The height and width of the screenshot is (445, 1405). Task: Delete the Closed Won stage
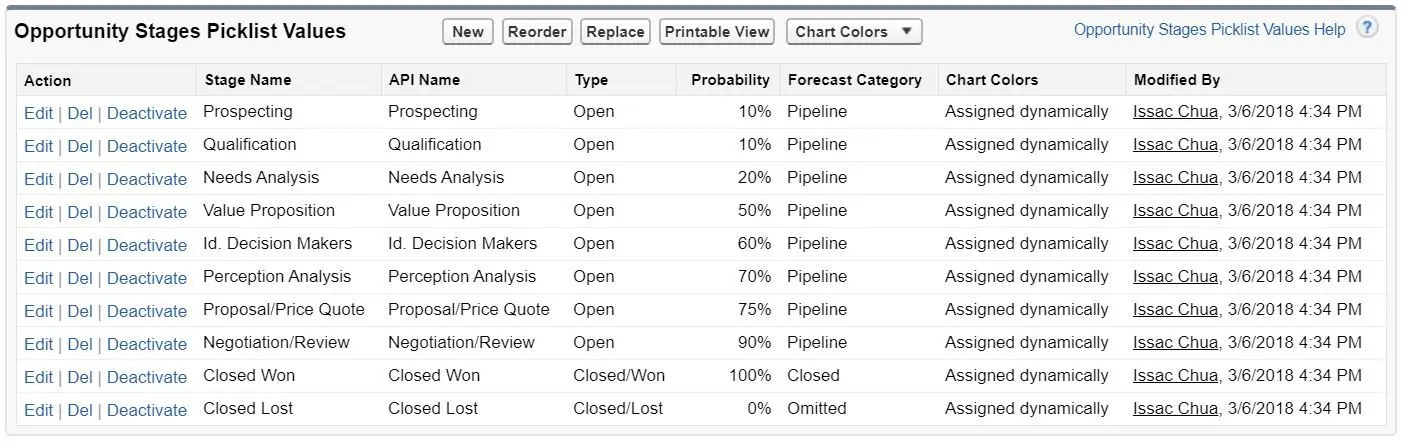click(80, 377)
